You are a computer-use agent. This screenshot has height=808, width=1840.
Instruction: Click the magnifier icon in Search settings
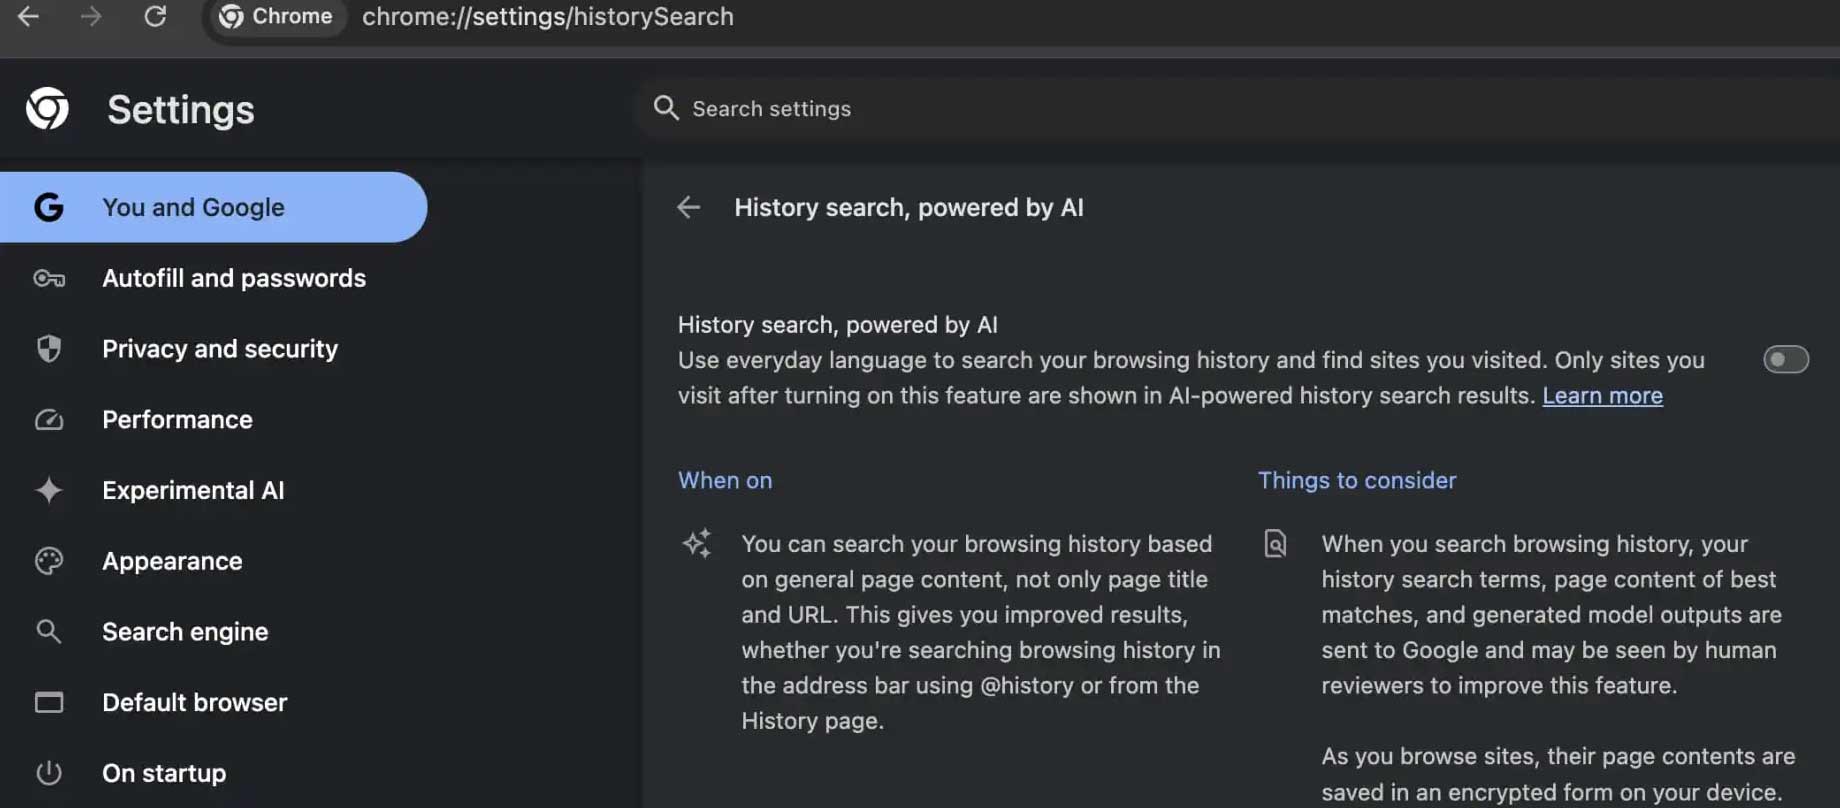[x=666, y=108]
